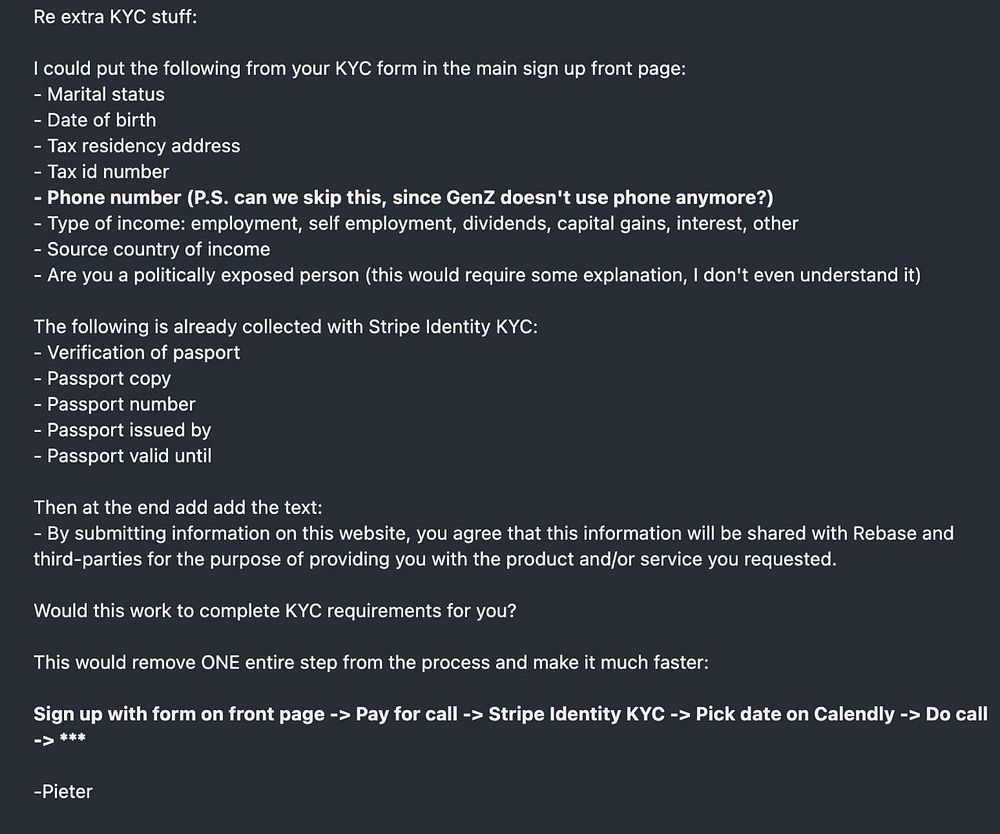Click the 'Re extra KYC stuff:' heading line
The width and height of the screenshot is (1000, 834).
pyautogui.click(x=115, y=17)
